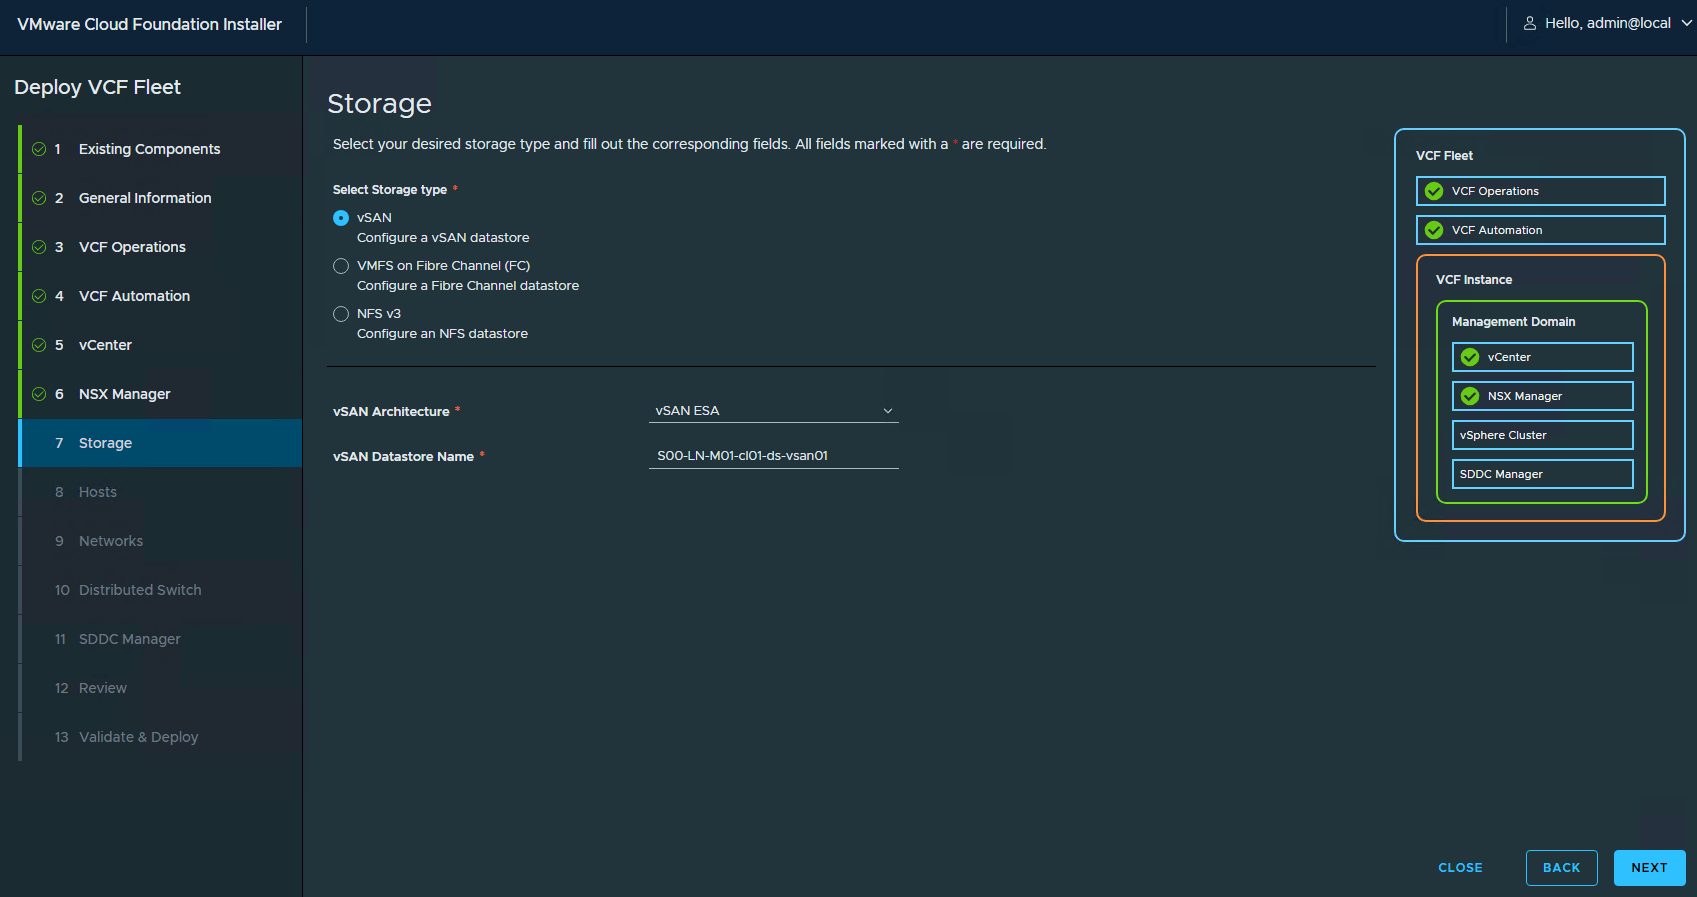Click the user profile icon beside Hello admin@local

[x=1529, y=23]
